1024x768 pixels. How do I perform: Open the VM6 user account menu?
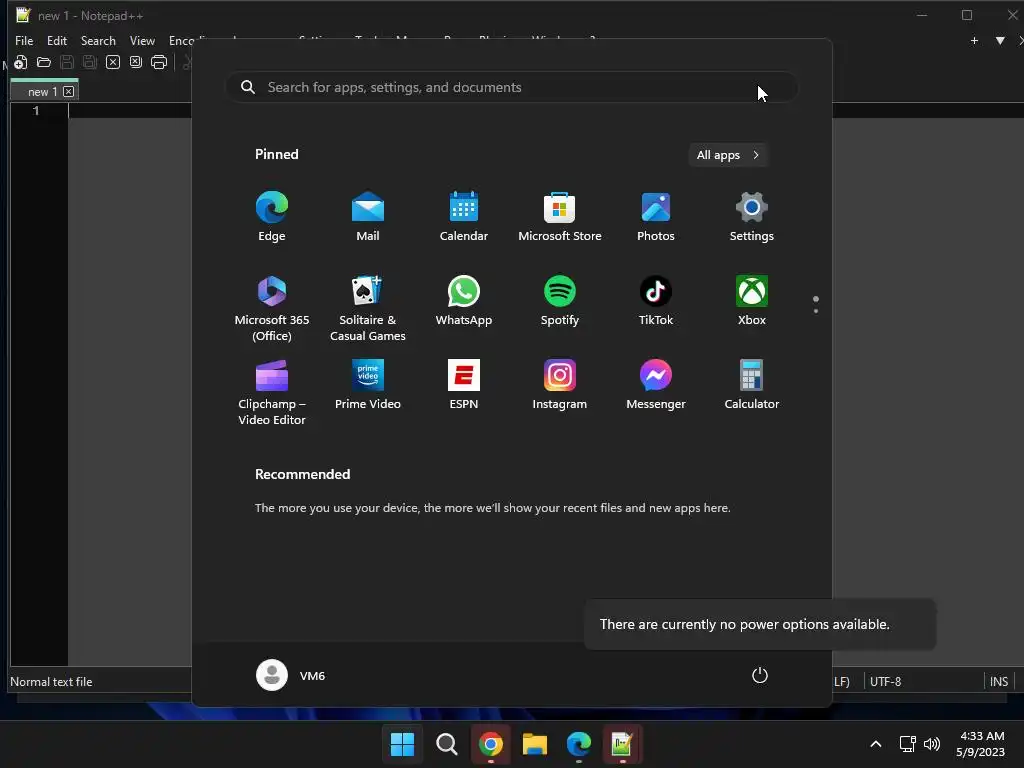pyautogui.click(x=291, y=675)
